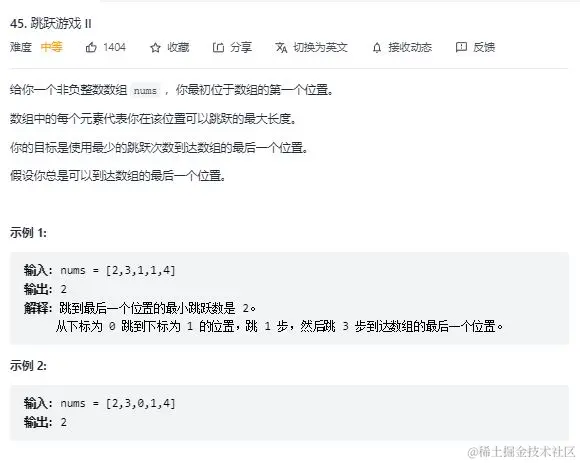The image size is (580, 463).
Task: Open 反馈 feedback link
Action: pos(484,47)
